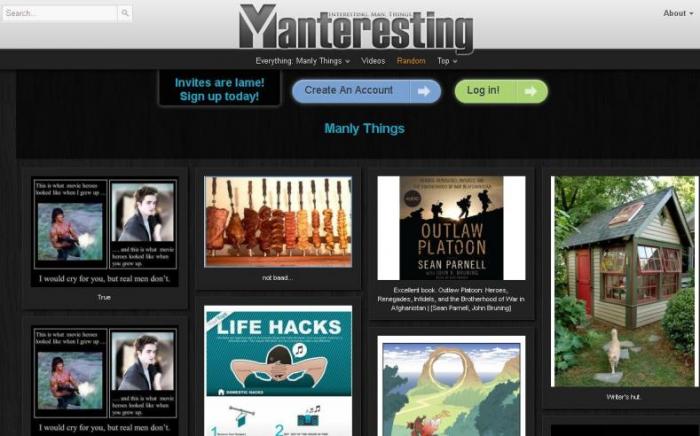Open the grilled meat skewers pin
The height and width of the screenshot is (436, 700).
pyautogui.click(x=278, y=222)
